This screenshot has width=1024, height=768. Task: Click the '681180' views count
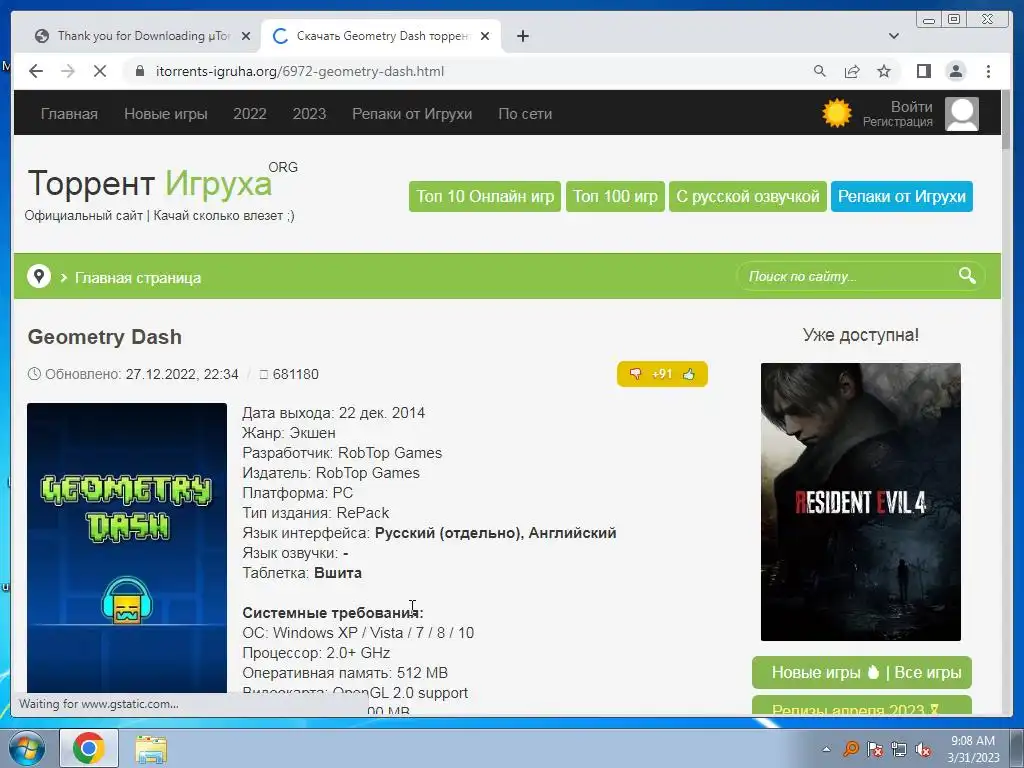296,374
